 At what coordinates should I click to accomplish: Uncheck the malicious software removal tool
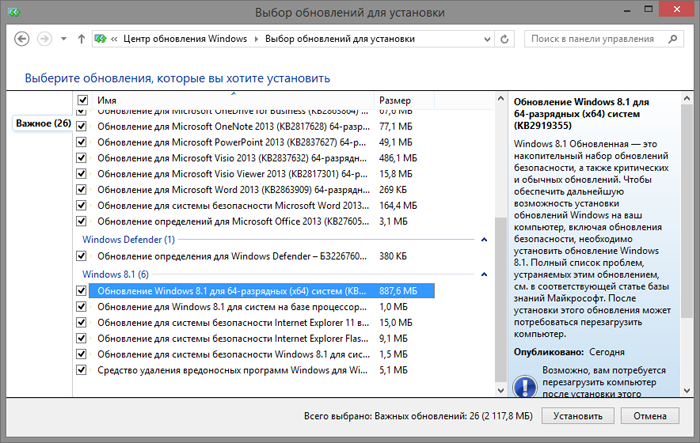point(81,370)
